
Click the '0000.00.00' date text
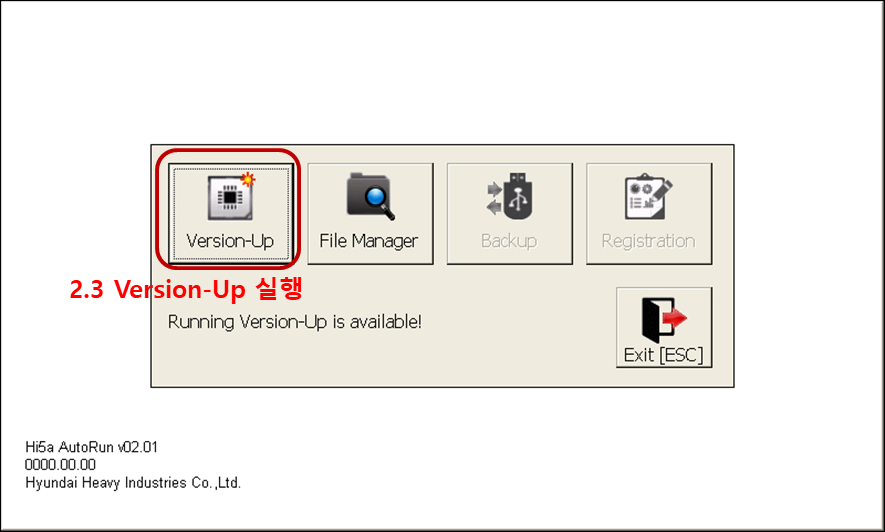coord(60,465)
